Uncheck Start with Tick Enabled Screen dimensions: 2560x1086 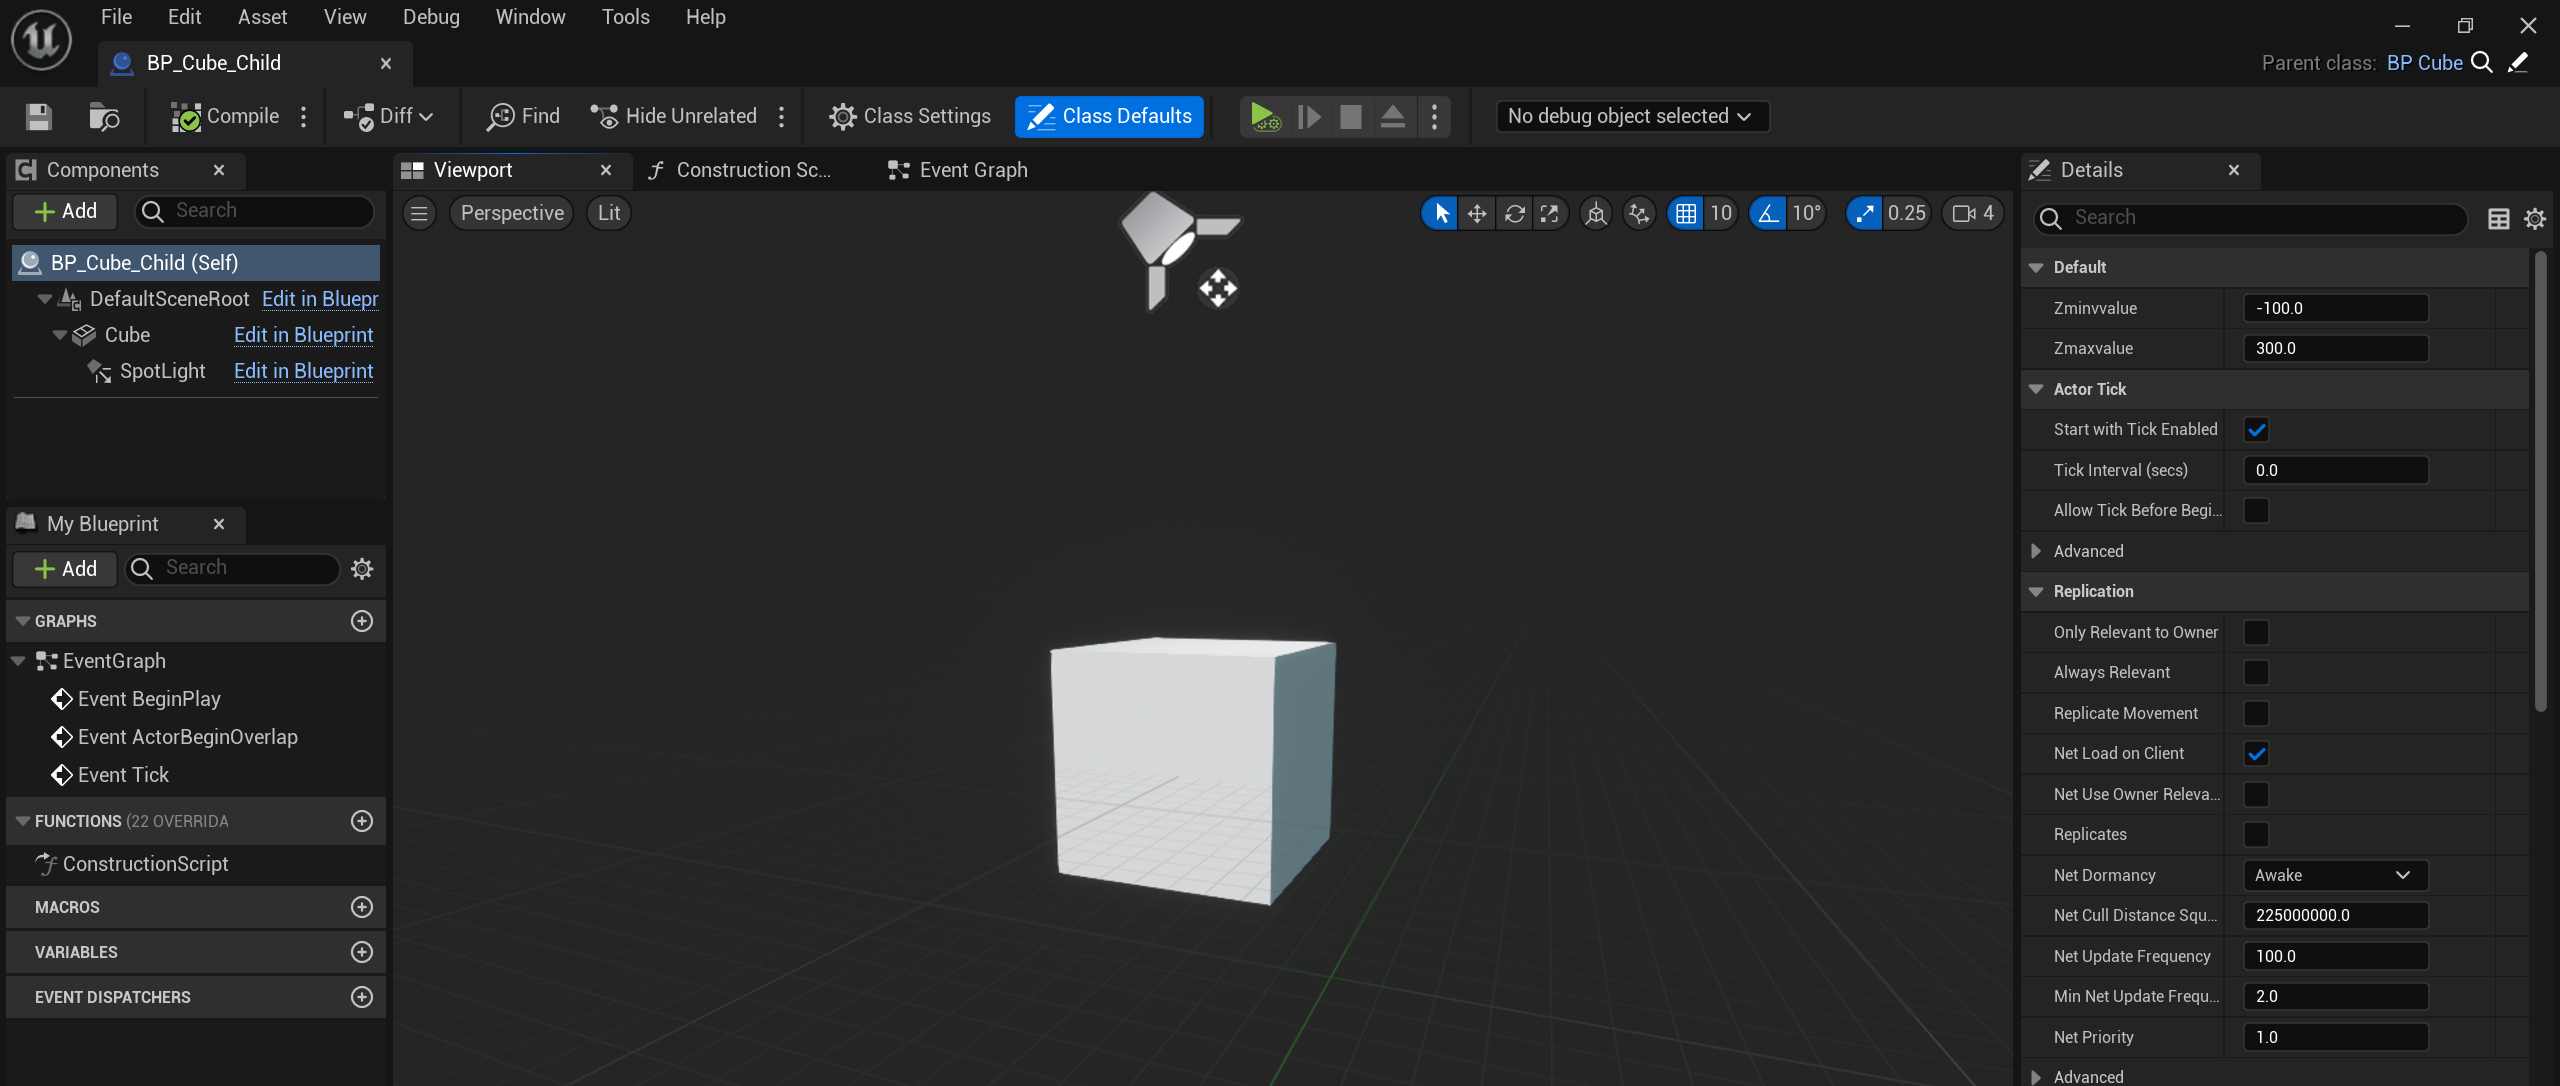(x=2256, y=430)
